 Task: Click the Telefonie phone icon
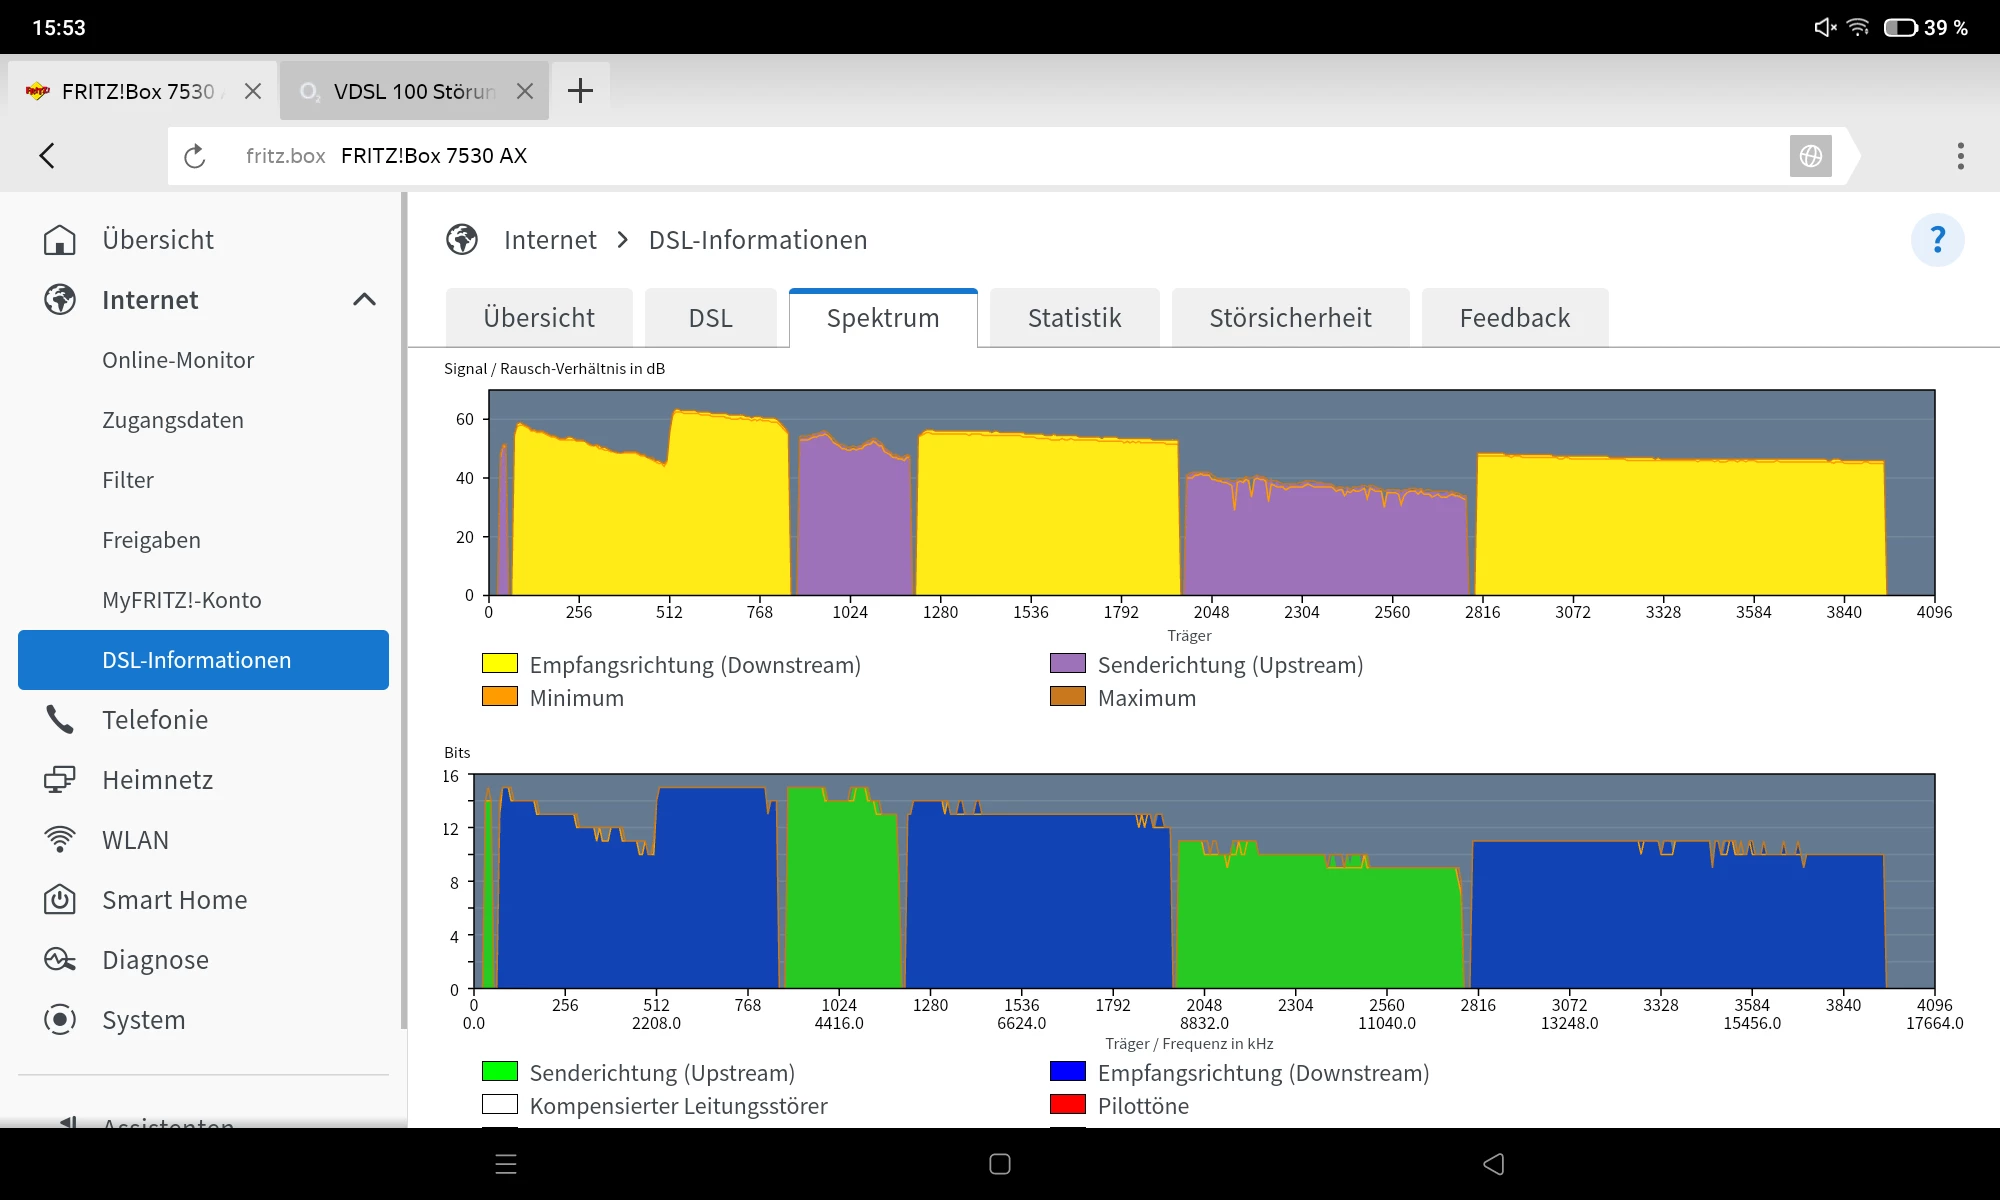tap(59, 720)
